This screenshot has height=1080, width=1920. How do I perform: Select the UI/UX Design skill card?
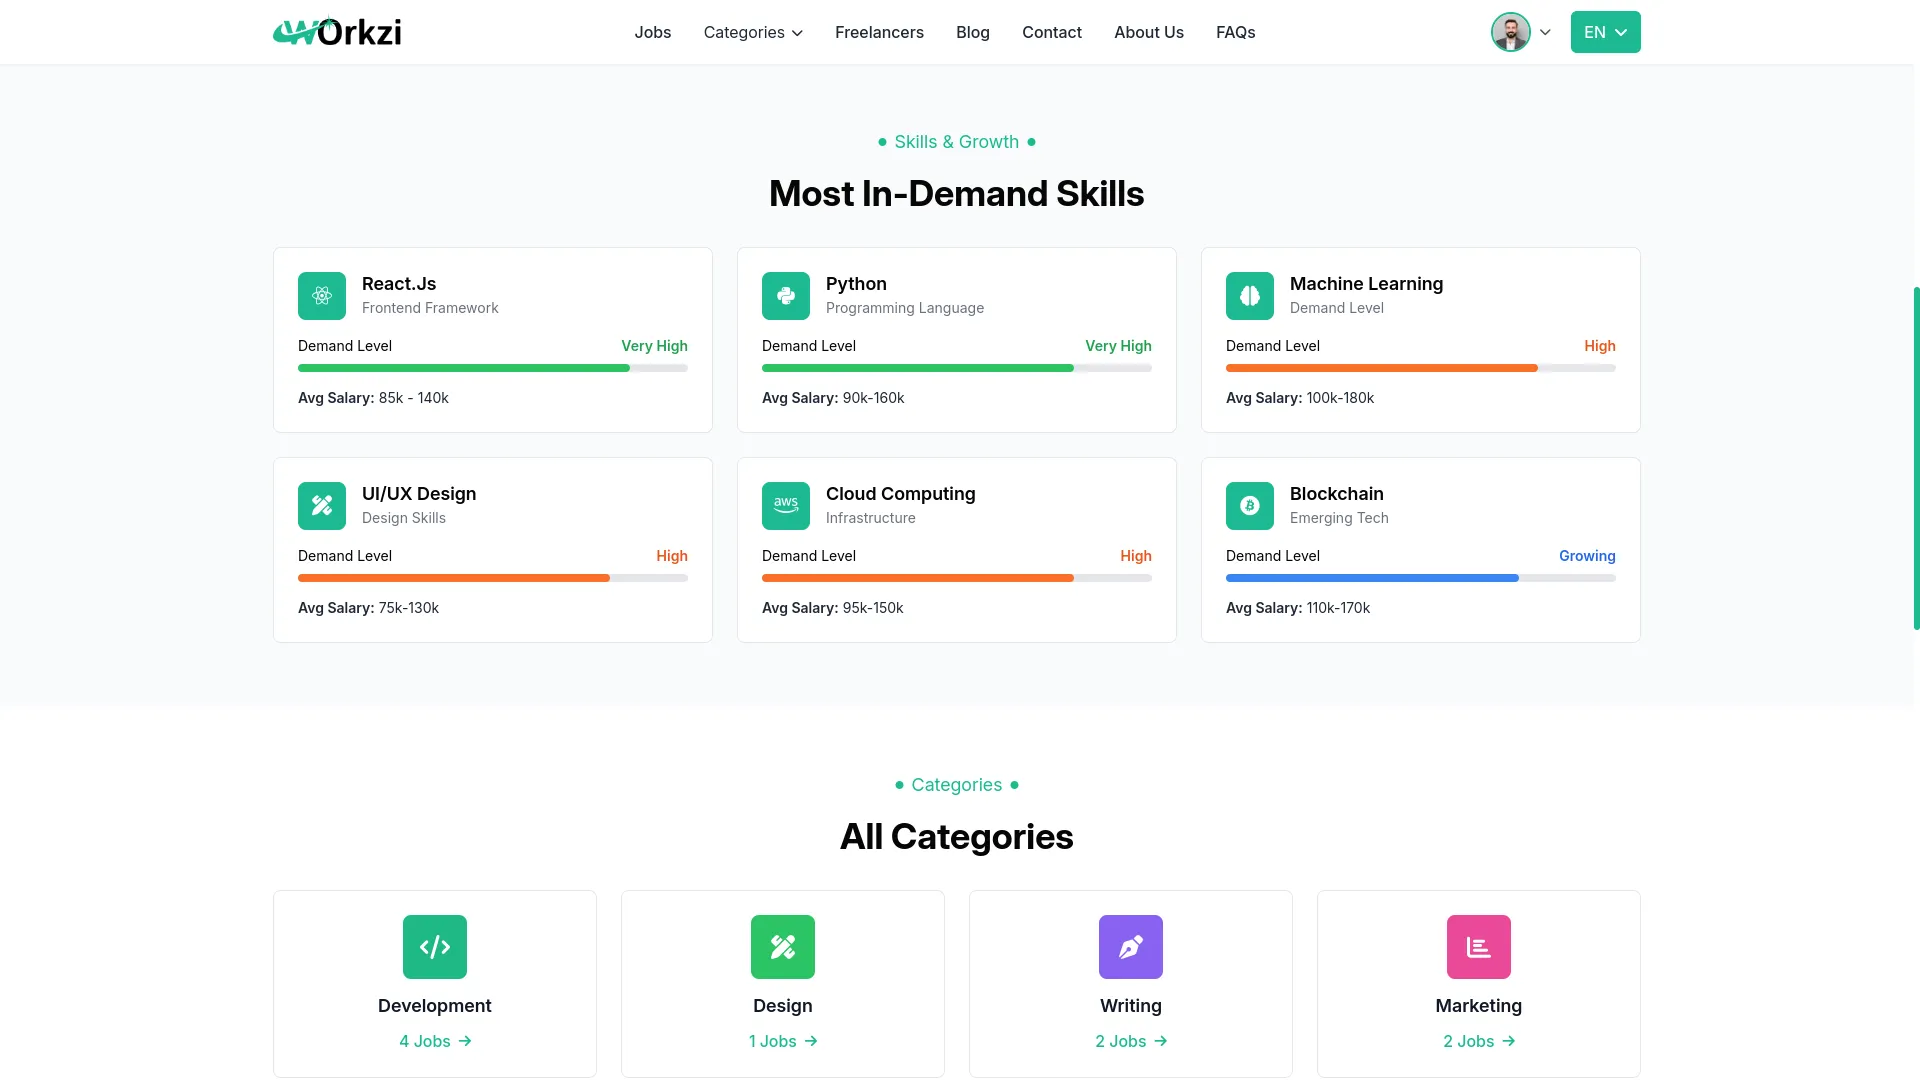coord(492,549)
